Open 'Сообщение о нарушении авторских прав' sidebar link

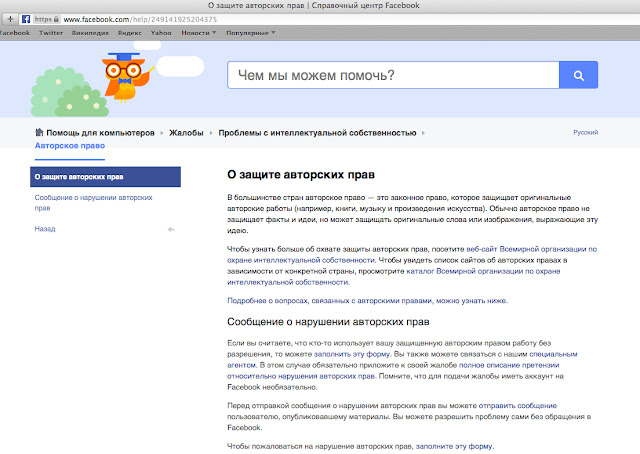(93, 203)
